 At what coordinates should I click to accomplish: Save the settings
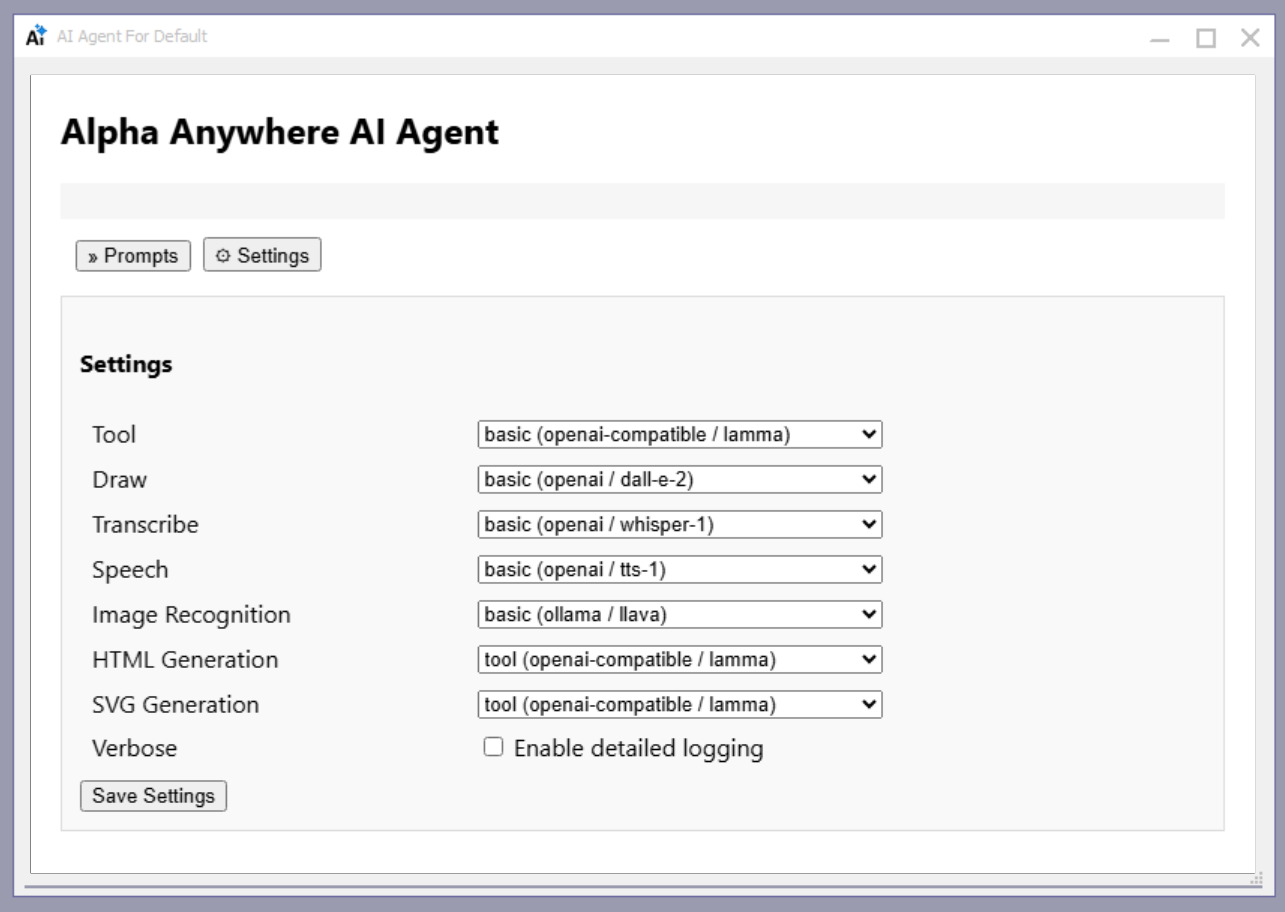[x=153, y=796]
